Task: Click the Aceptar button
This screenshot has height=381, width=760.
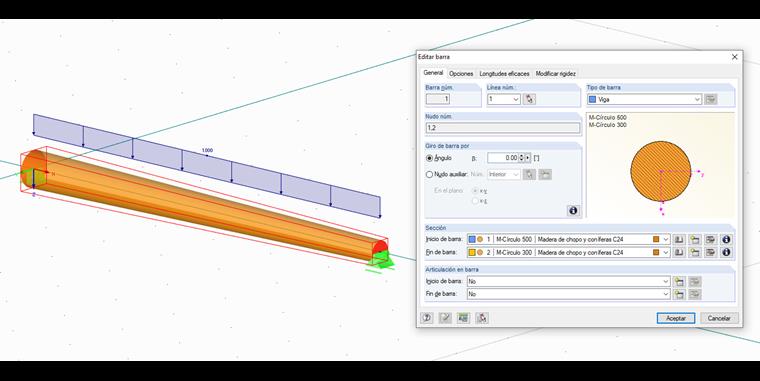Action: pos(676,318)
